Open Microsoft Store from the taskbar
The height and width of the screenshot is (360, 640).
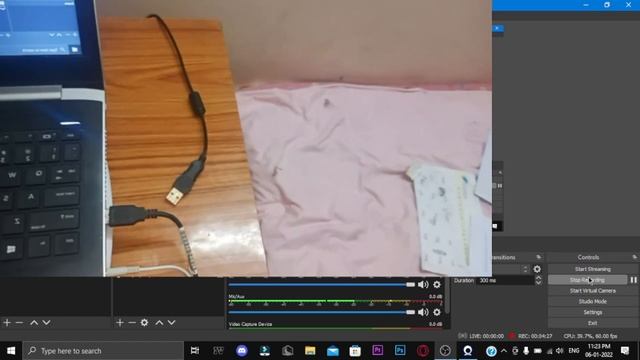[355, 351]
